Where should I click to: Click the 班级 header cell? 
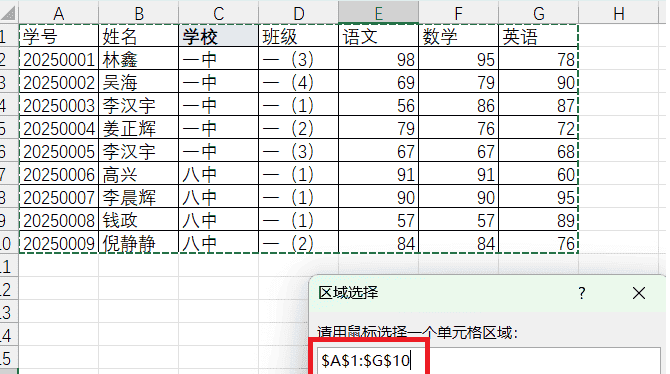point(298,36)
